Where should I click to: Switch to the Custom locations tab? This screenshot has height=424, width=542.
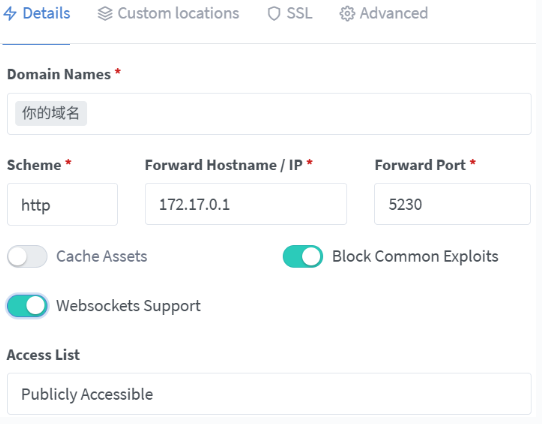point(168,14)
